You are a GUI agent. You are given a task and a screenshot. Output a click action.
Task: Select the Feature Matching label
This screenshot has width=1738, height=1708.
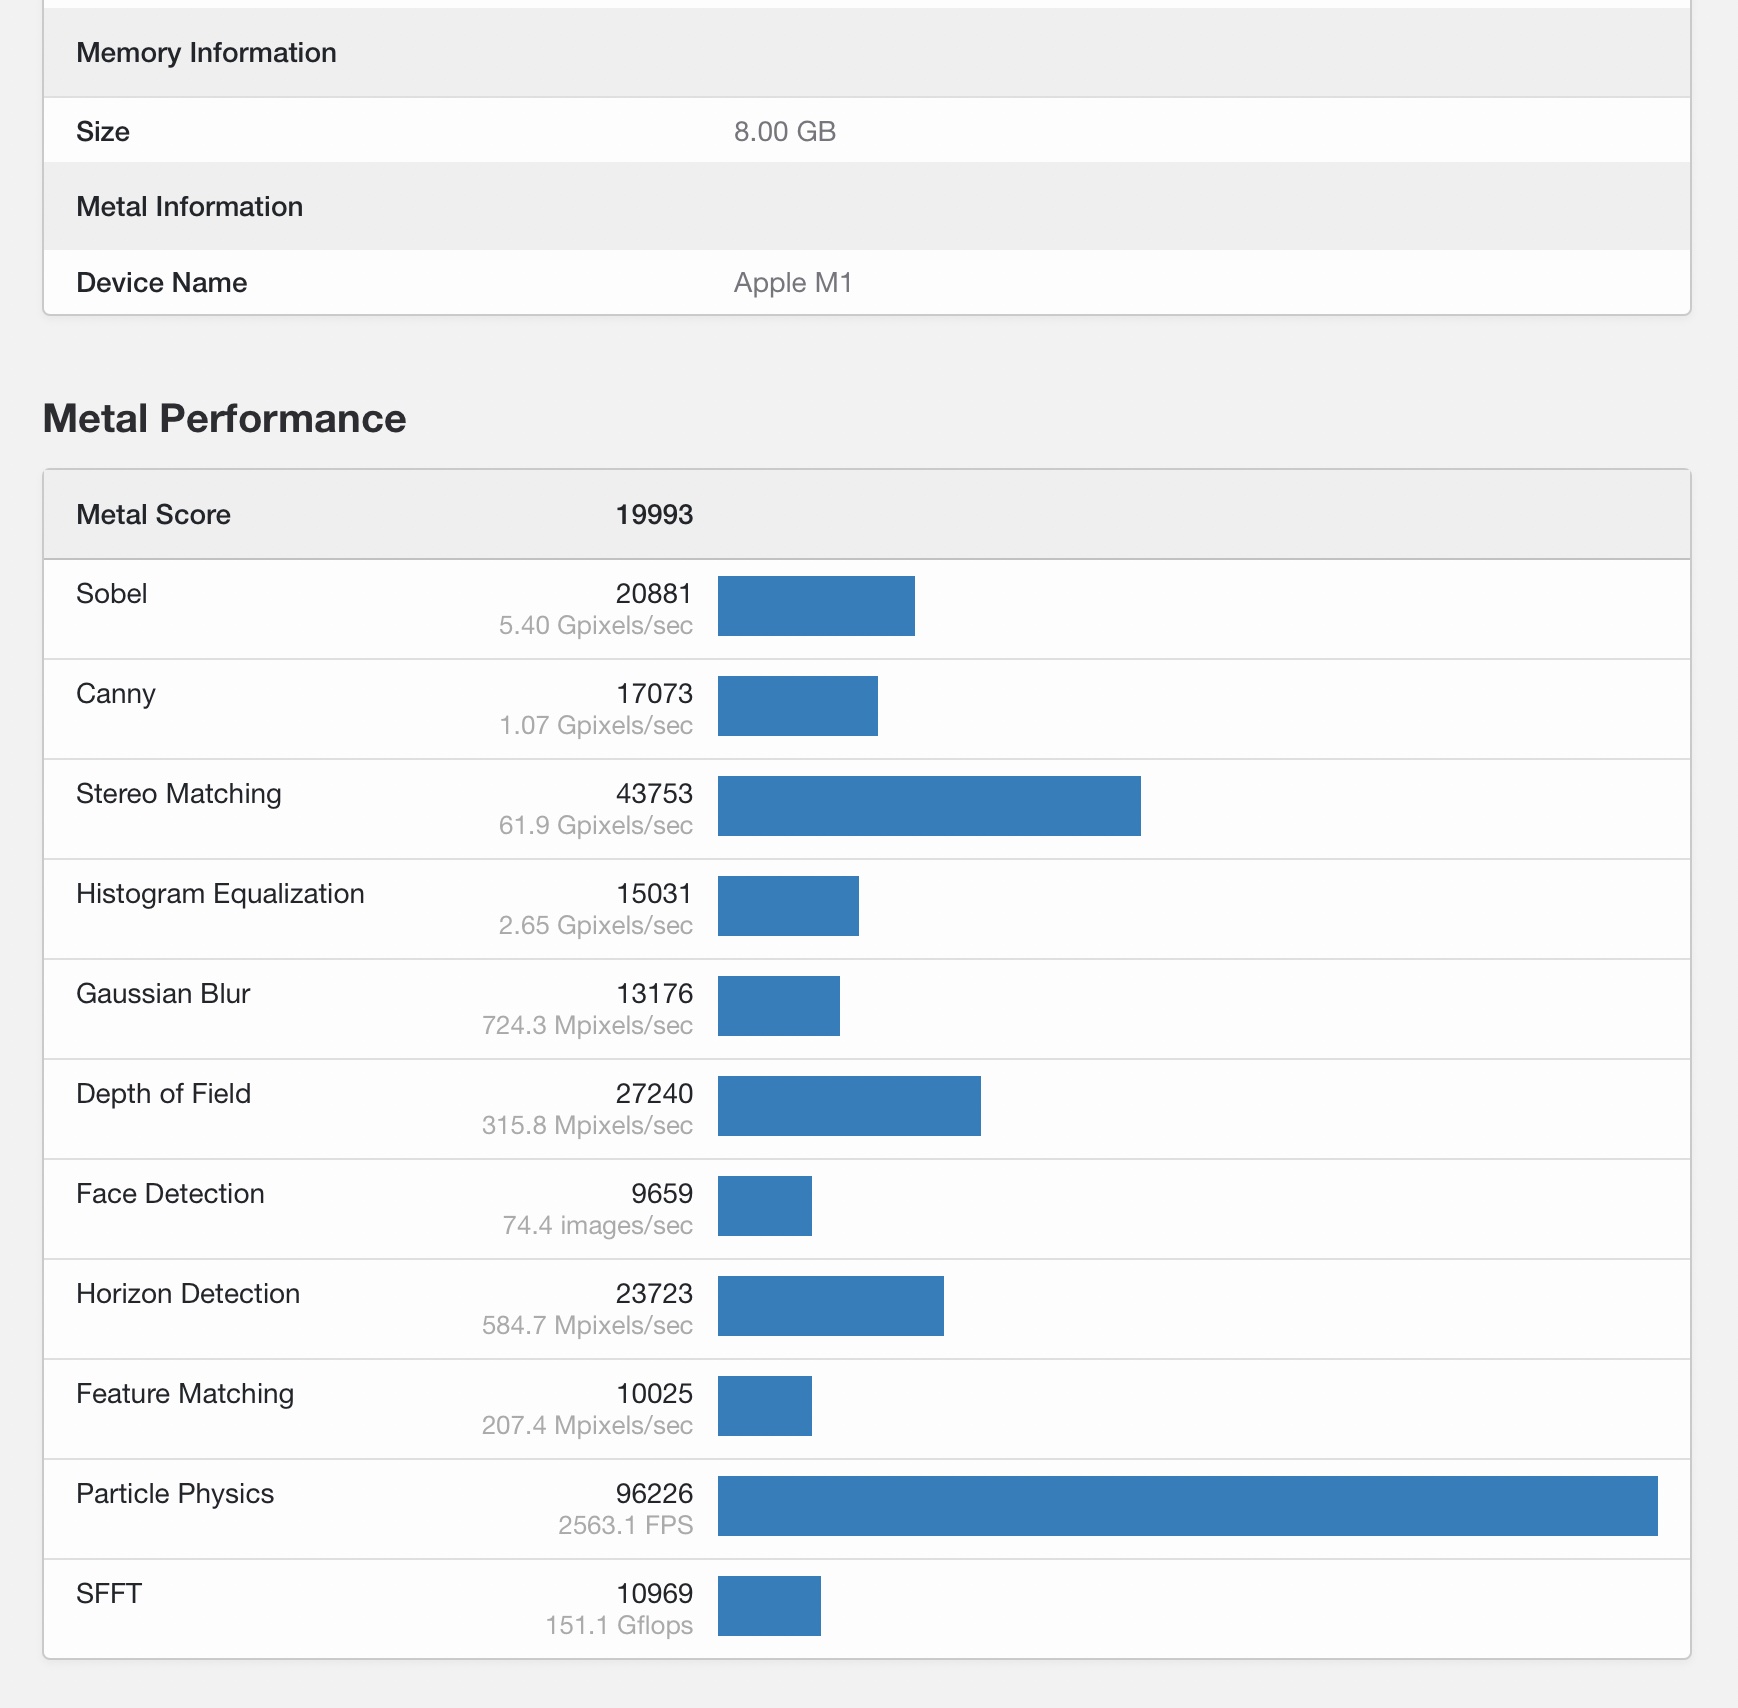pyautogui.click(x=185, y=1394)
